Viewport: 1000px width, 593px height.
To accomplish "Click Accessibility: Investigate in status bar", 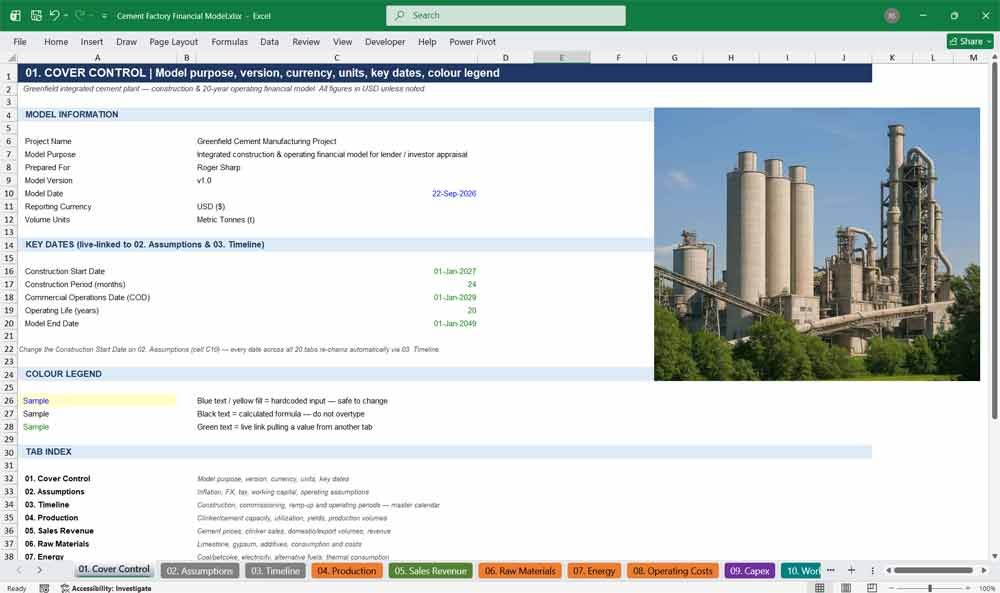I will [x=106, y=588].
